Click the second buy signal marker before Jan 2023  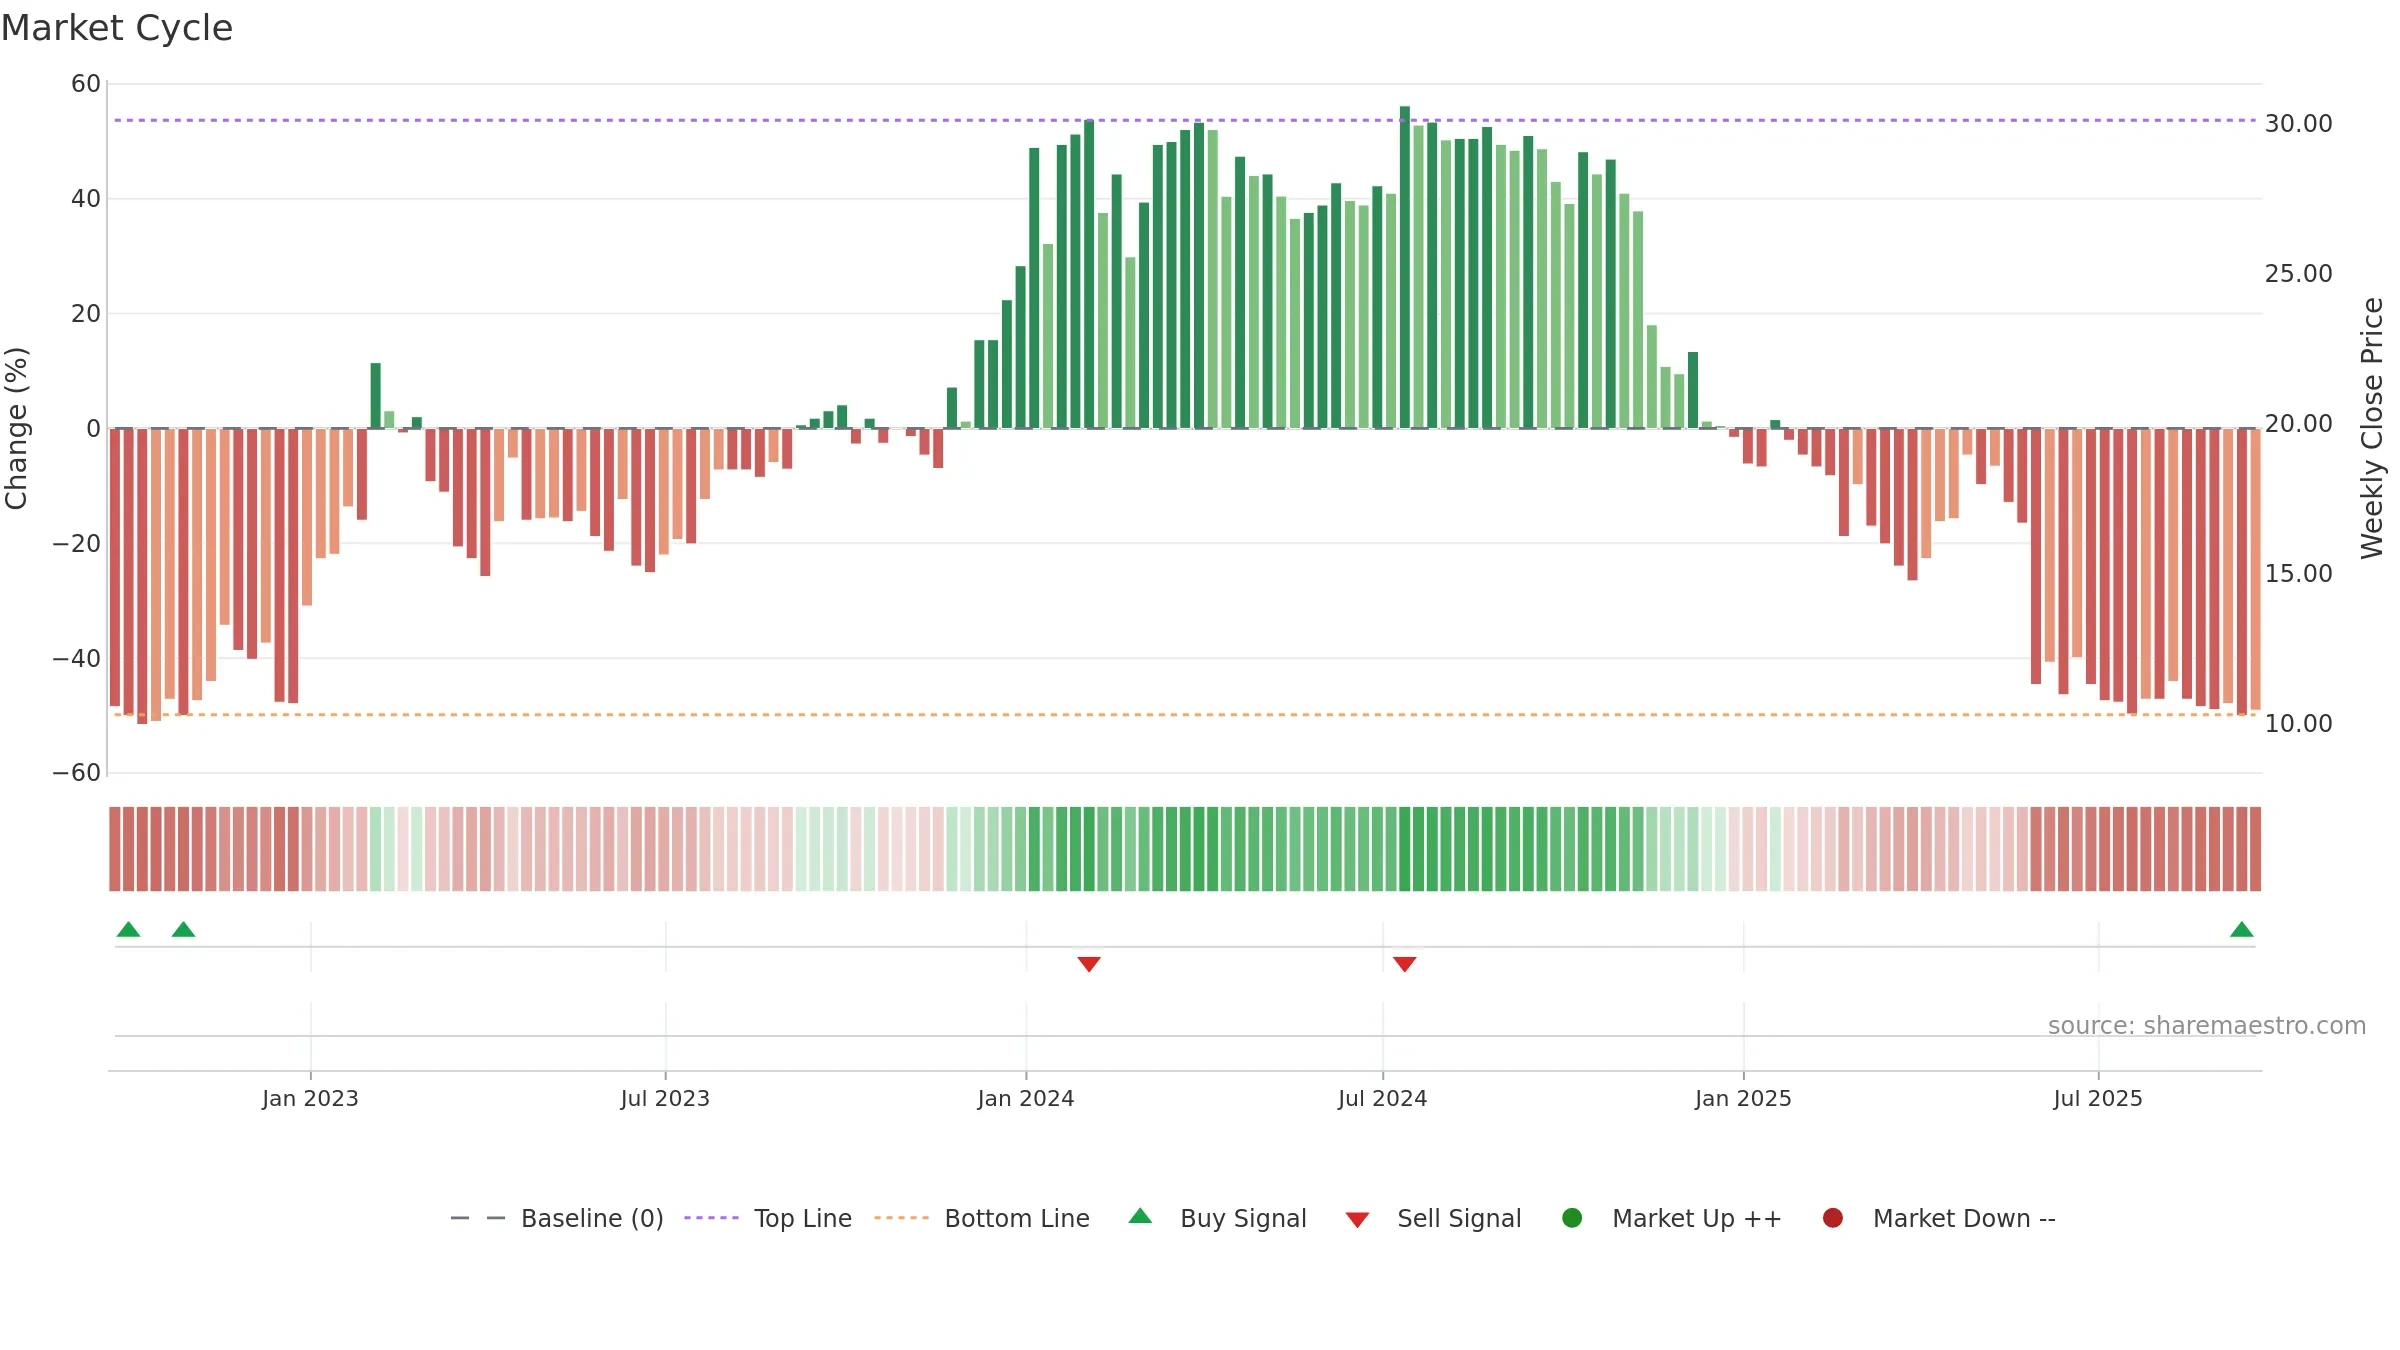pyautogui.click(x=183, y=929)
